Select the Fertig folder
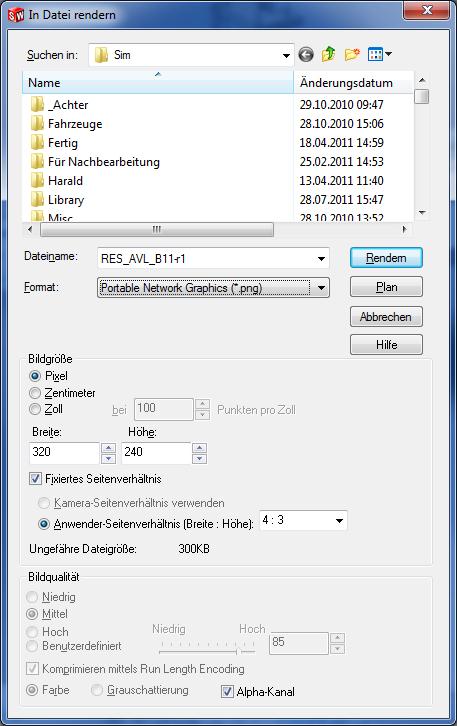 [x=54, y=143]
